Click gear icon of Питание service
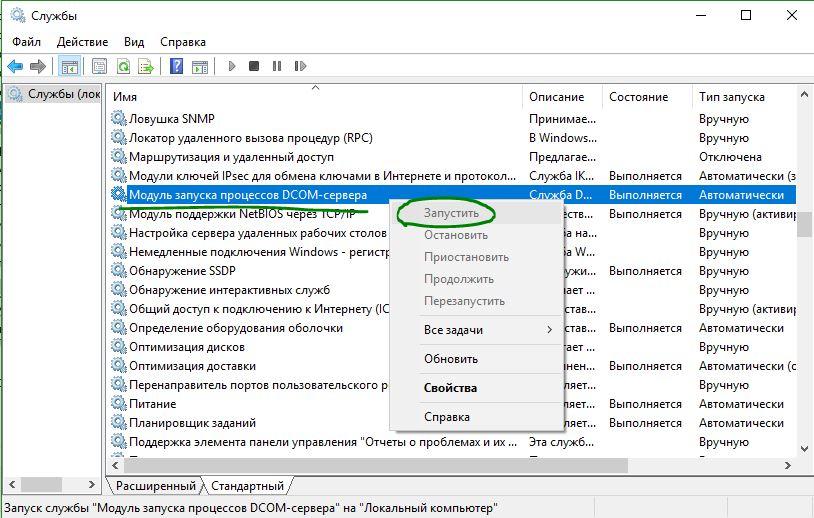Screen dimensions: 814x518 coord(119,403)
